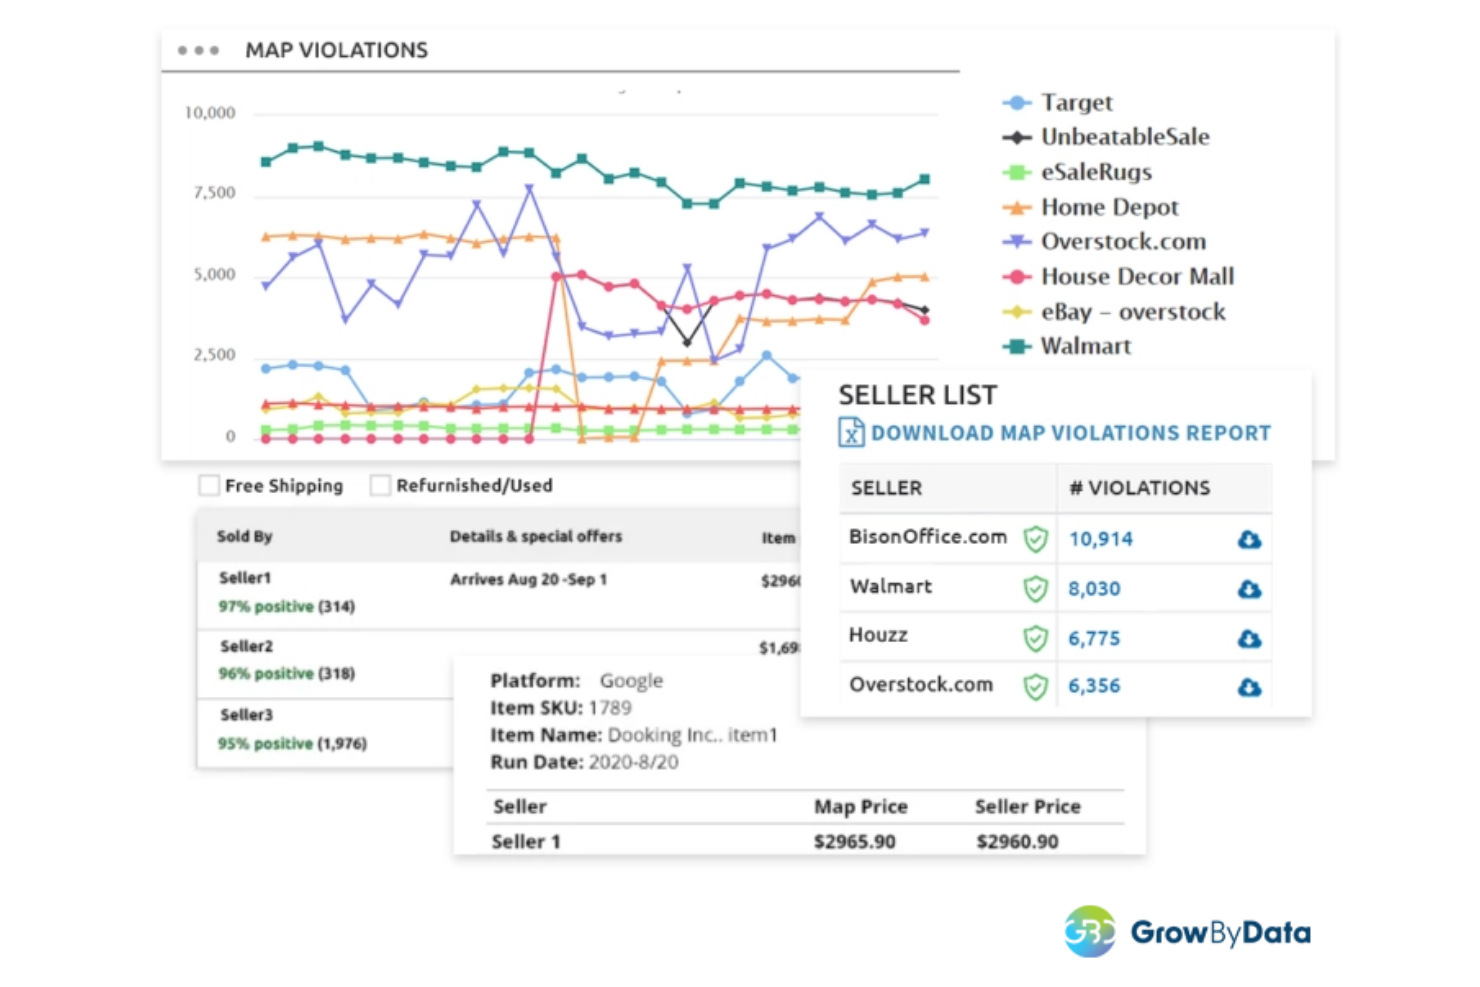
Task: Click the Arrives Aug 20 -Sep 1 text
Action: pyautogui.click(x=528, y=579)
